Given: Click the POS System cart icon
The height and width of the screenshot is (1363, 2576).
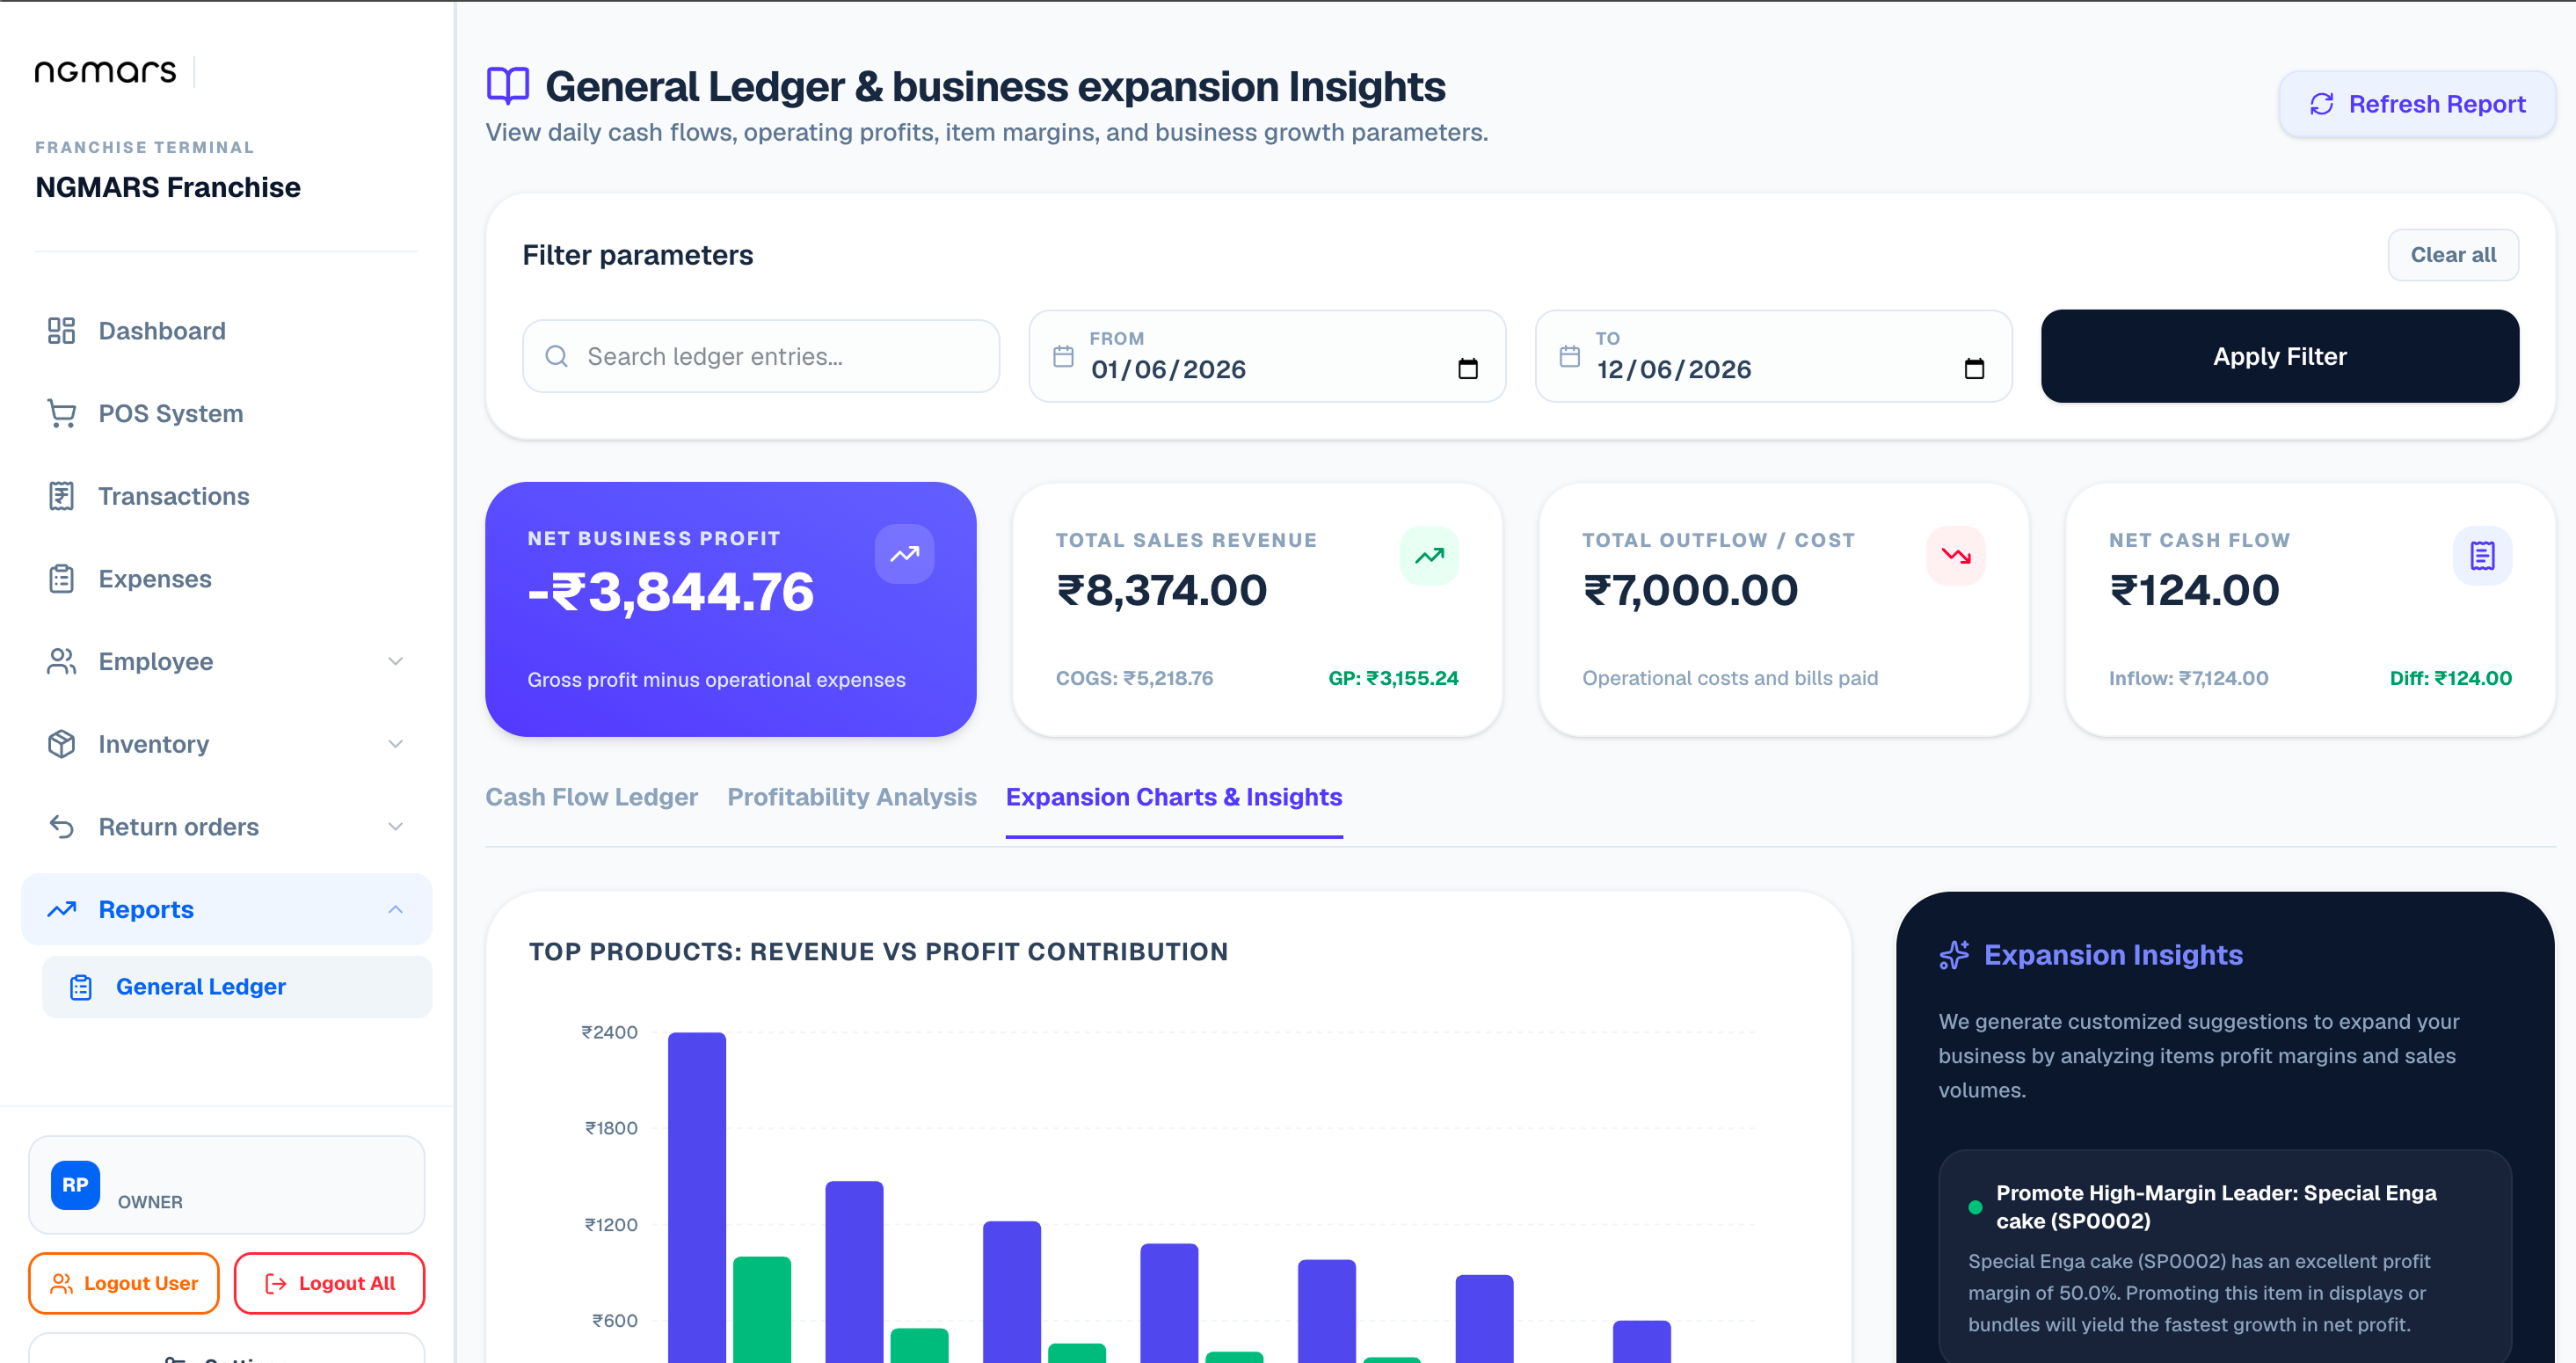Looking at the screenshot, I should tap(62, 414).
